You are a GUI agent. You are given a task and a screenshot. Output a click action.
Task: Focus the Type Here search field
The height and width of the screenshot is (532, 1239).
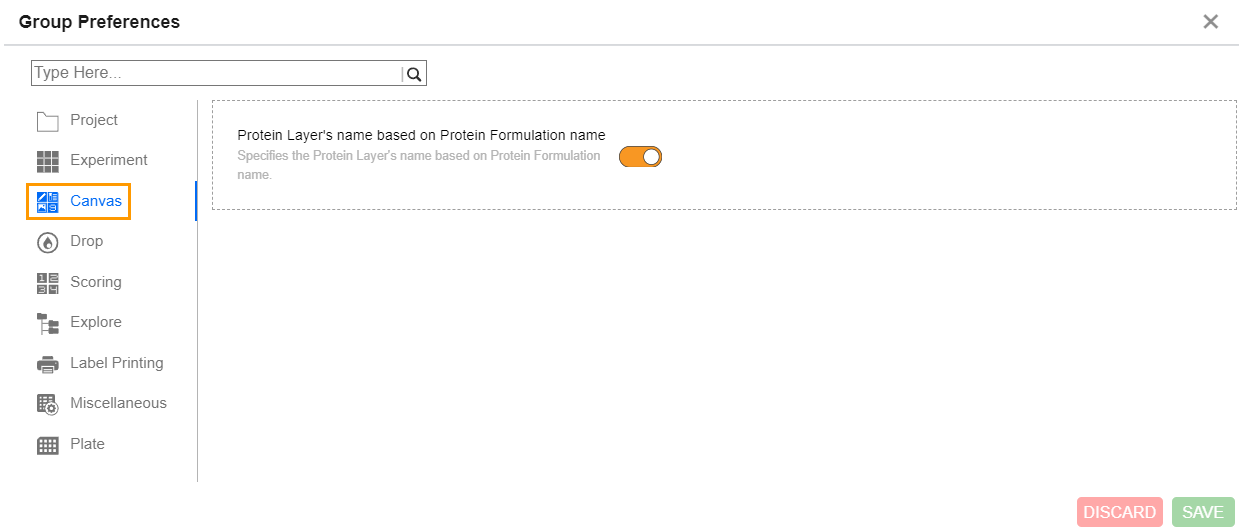click(216, 73)
